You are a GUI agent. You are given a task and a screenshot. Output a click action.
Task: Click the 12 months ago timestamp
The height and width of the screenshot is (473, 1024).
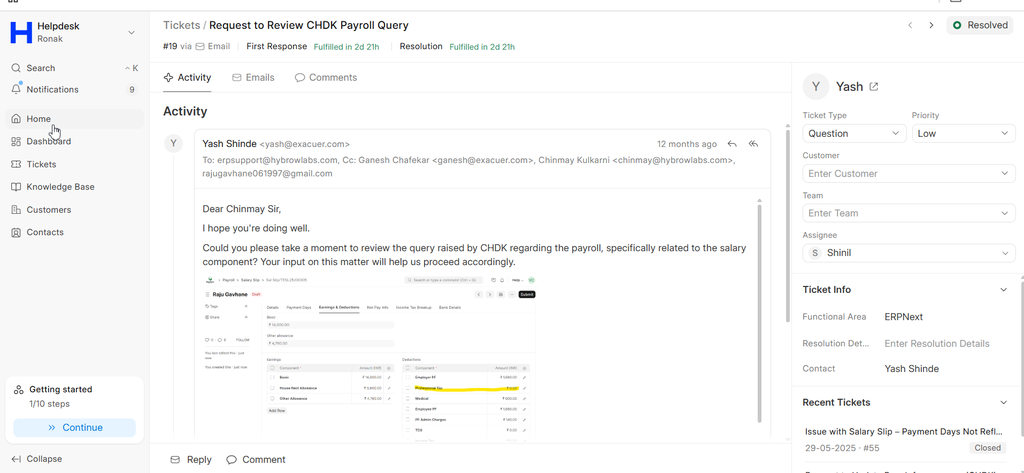click(x=686, y=144)
